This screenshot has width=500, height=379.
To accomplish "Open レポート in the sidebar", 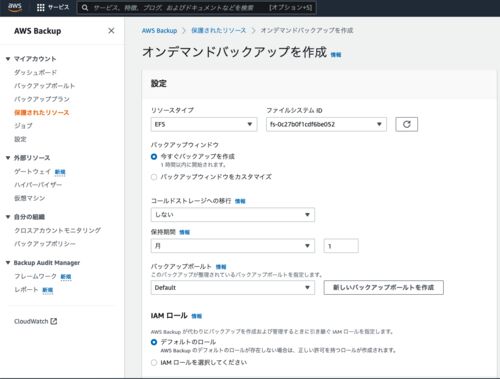I will click(26, 290).
